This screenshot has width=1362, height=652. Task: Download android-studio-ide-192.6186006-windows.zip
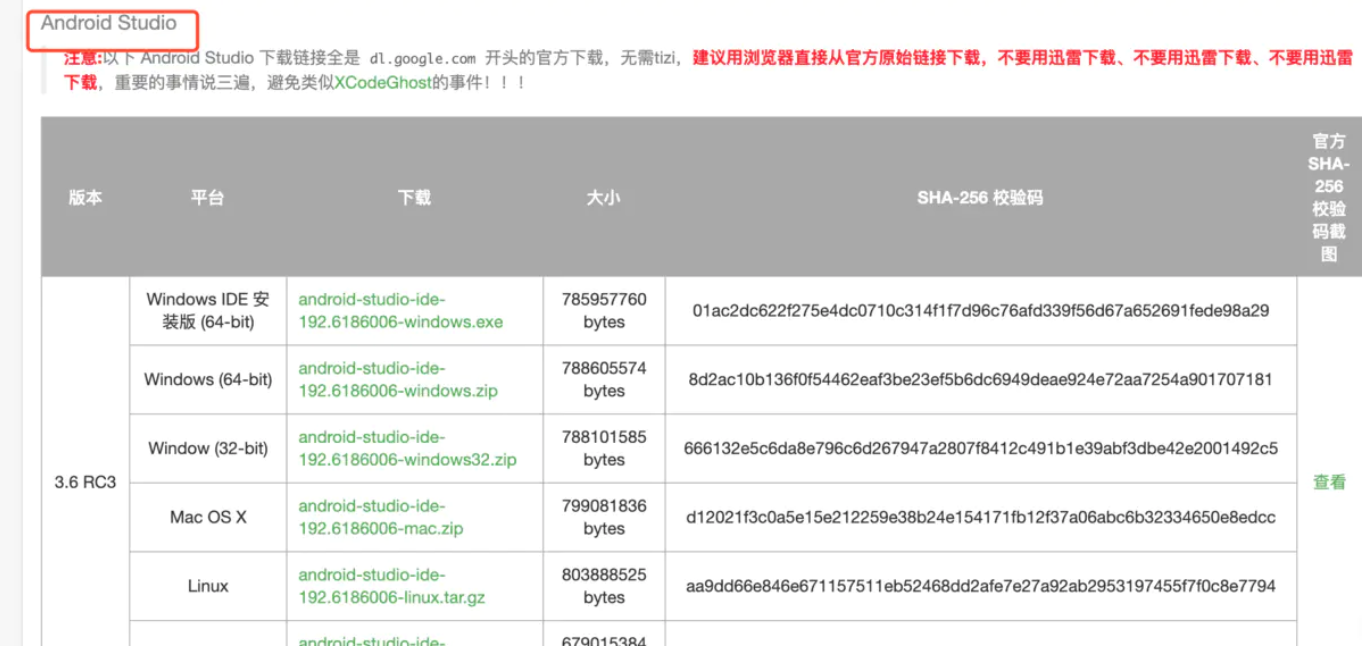click(x=398, y=380)
